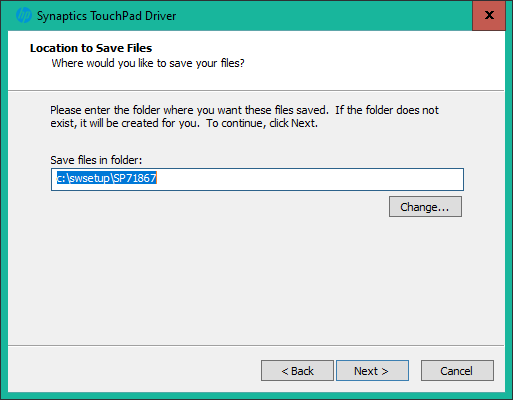Click the 'Save files in folder:' label
Image resolution: width=513 pixels, height=400 pixels.
click(96, 160)
